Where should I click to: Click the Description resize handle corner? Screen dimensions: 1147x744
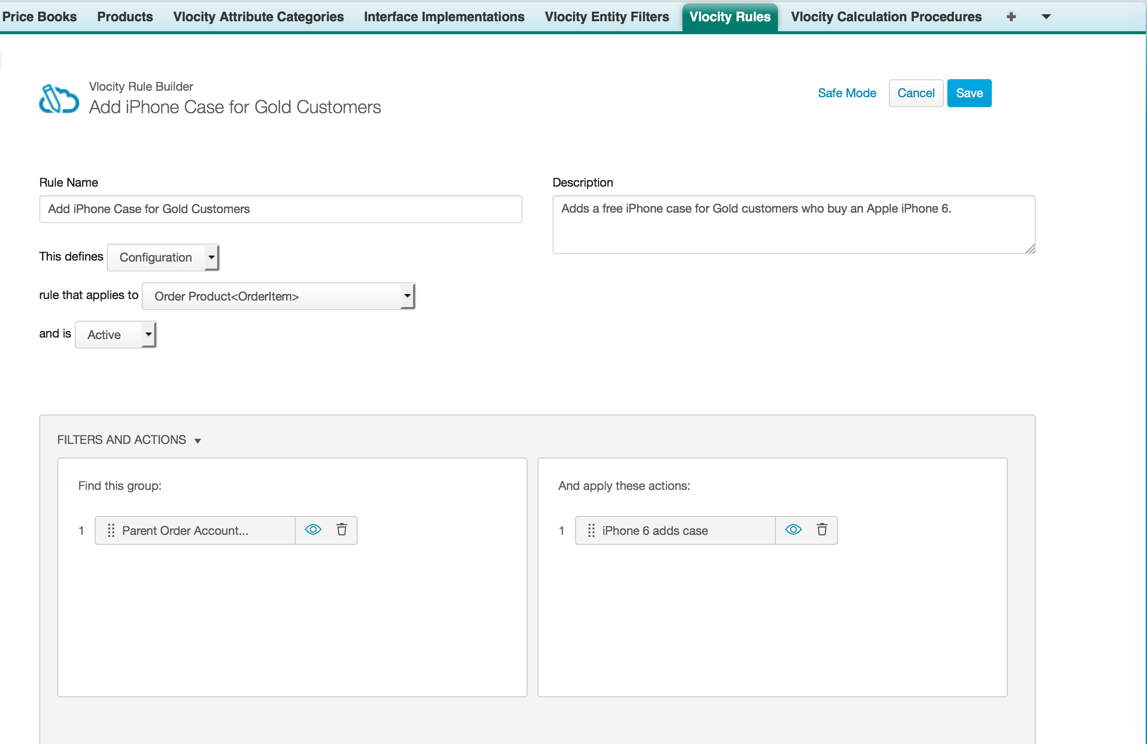1030,249
